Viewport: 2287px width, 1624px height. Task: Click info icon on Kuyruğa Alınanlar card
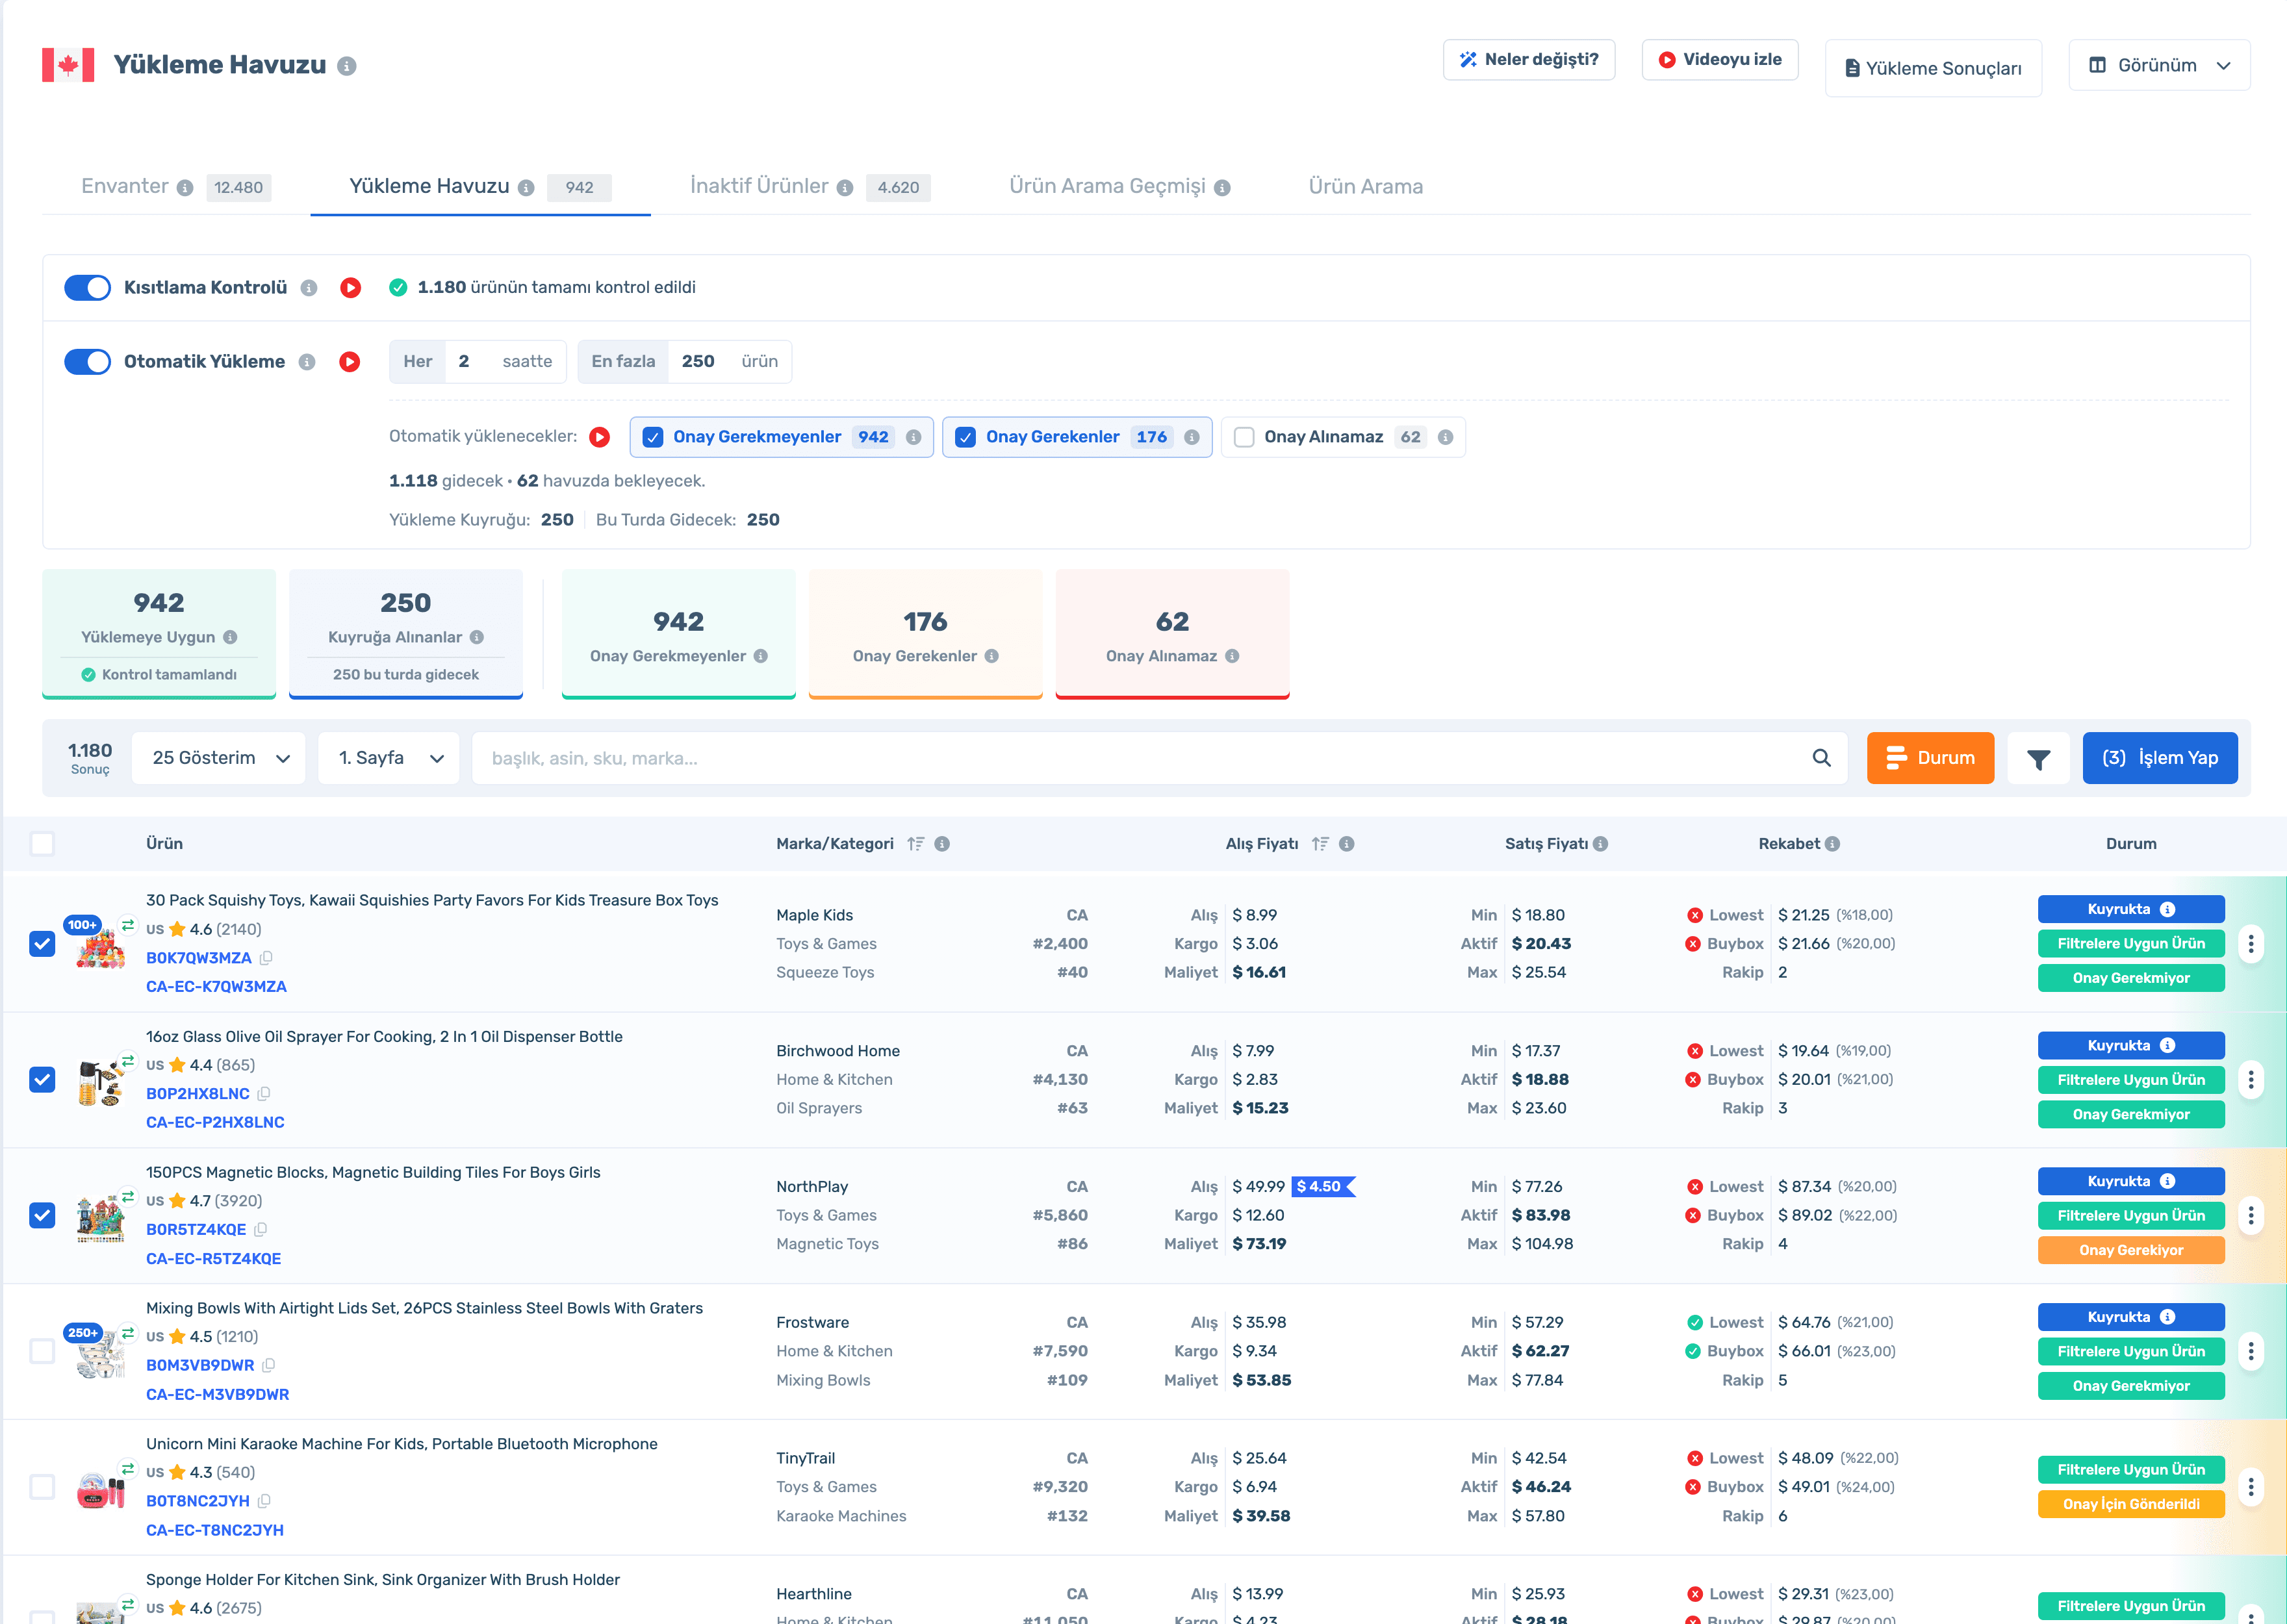[477, 637]
